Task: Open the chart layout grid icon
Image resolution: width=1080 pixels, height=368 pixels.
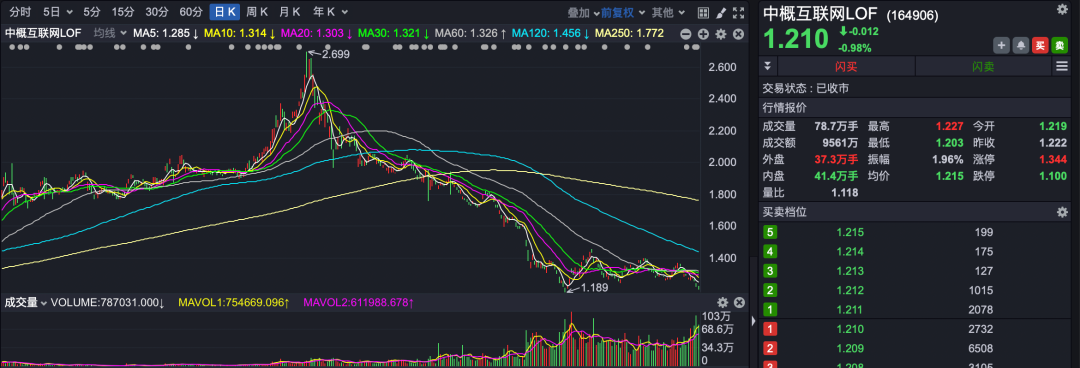Action: coord(703,12)
